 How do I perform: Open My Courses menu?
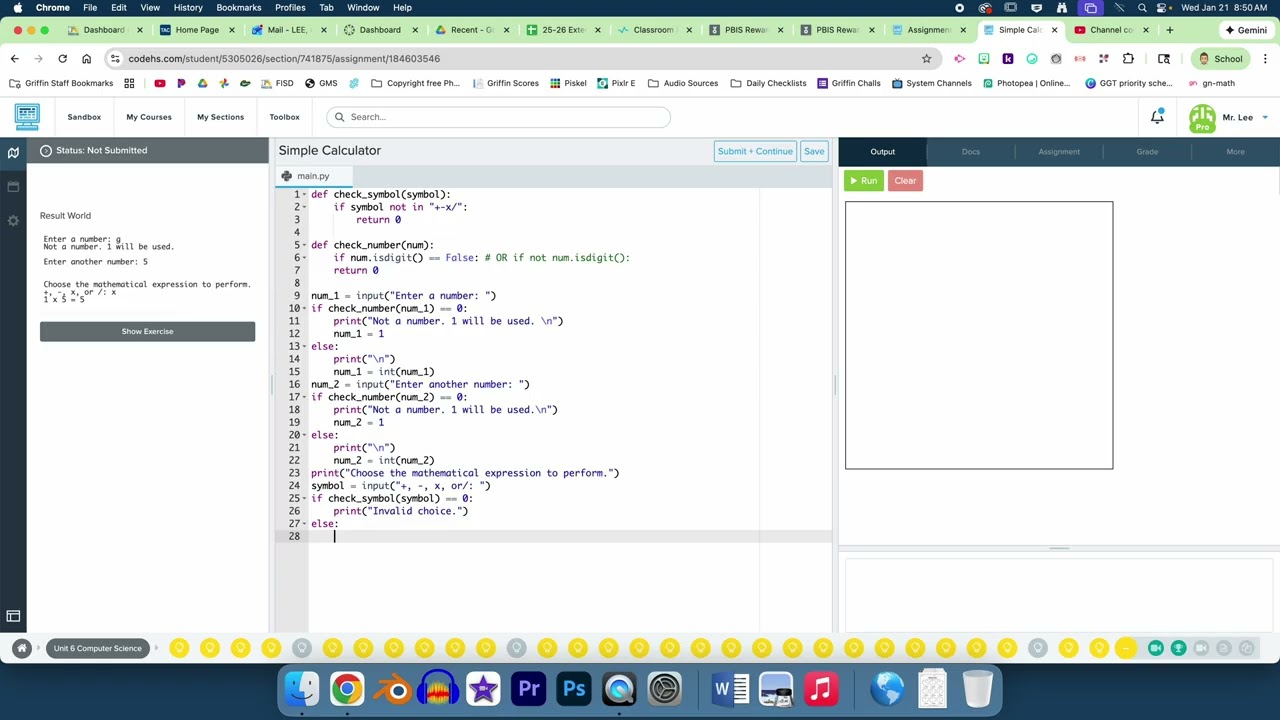tap(149, 117)
